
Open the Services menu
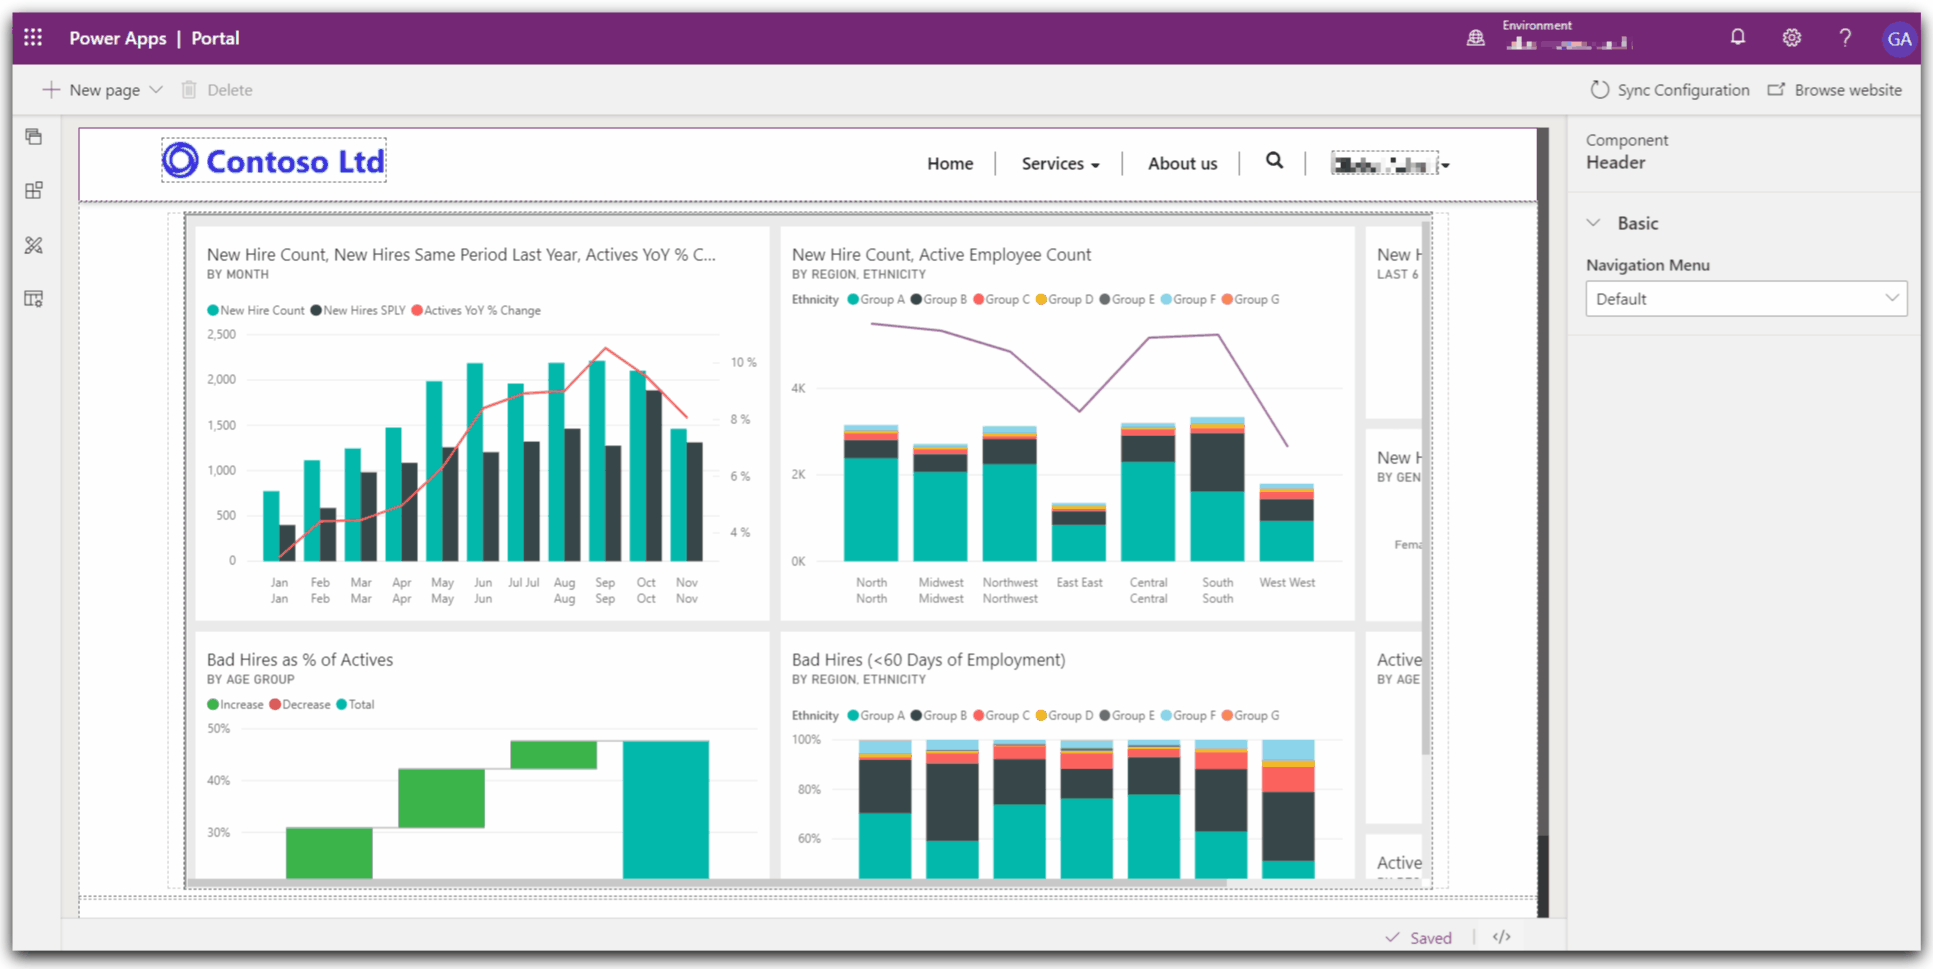(x=1059, y=164)
